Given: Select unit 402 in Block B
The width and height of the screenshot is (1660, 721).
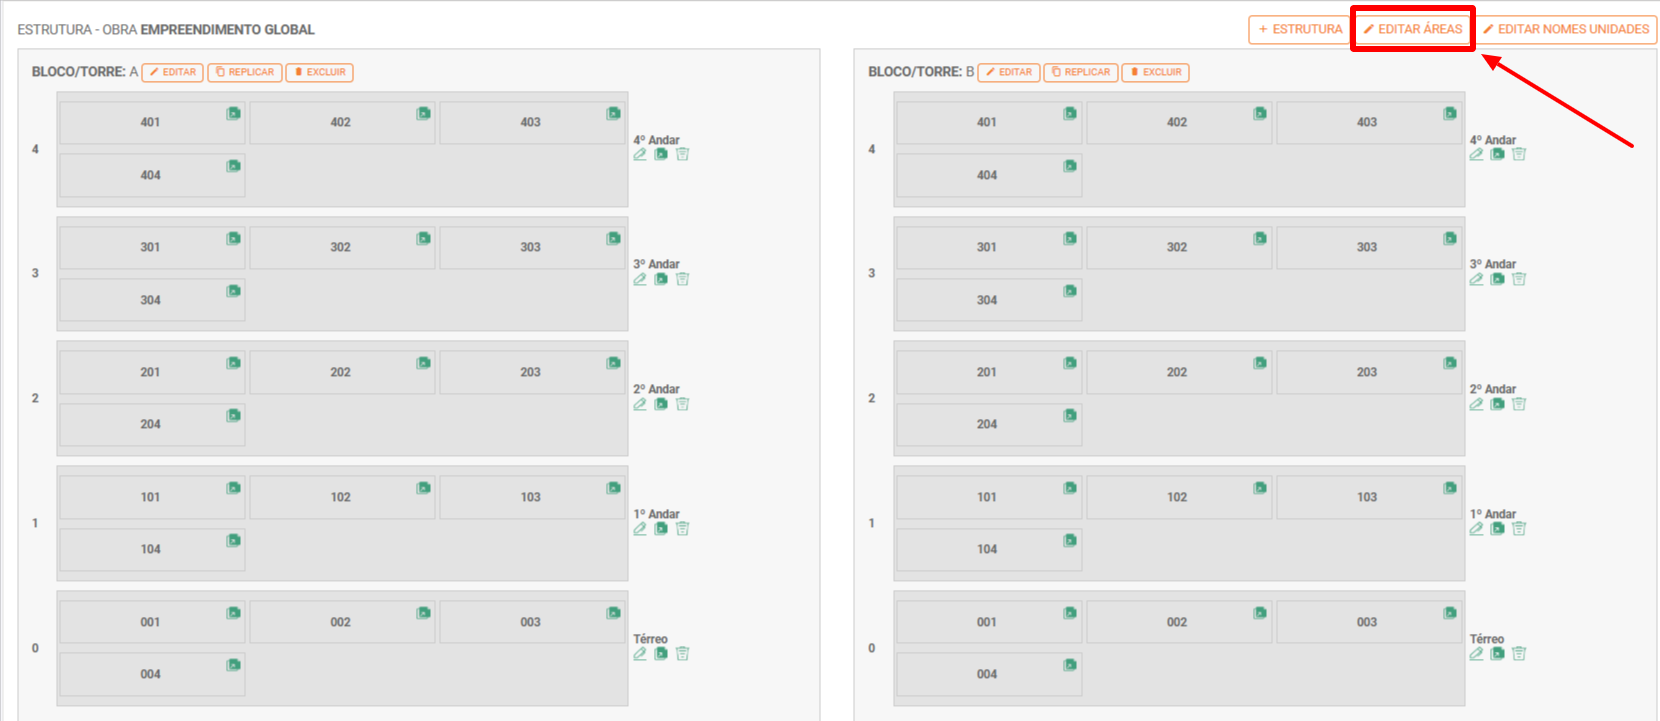Looking at the screenshot, I should click(1176, 122).
